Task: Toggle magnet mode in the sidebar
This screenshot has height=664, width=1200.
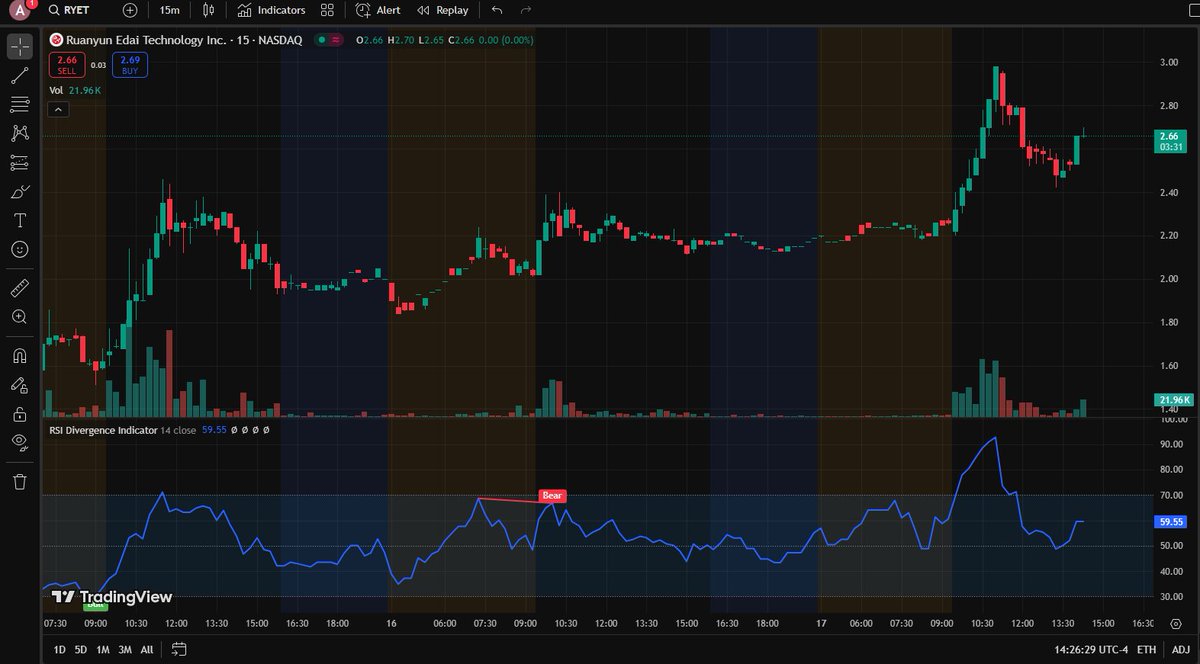Action: tap(19, 355)
